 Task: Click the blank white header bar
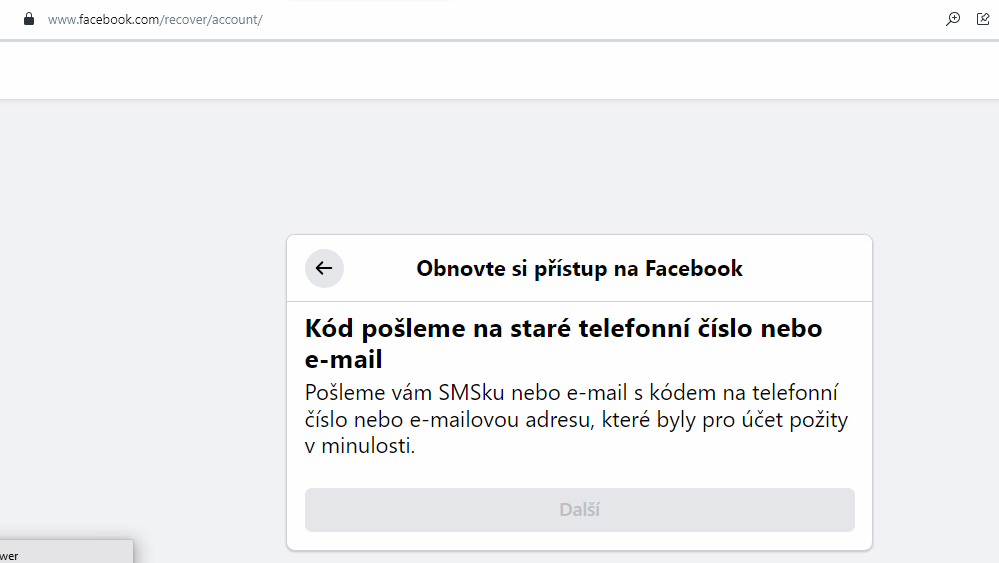(x=500, y=70)
